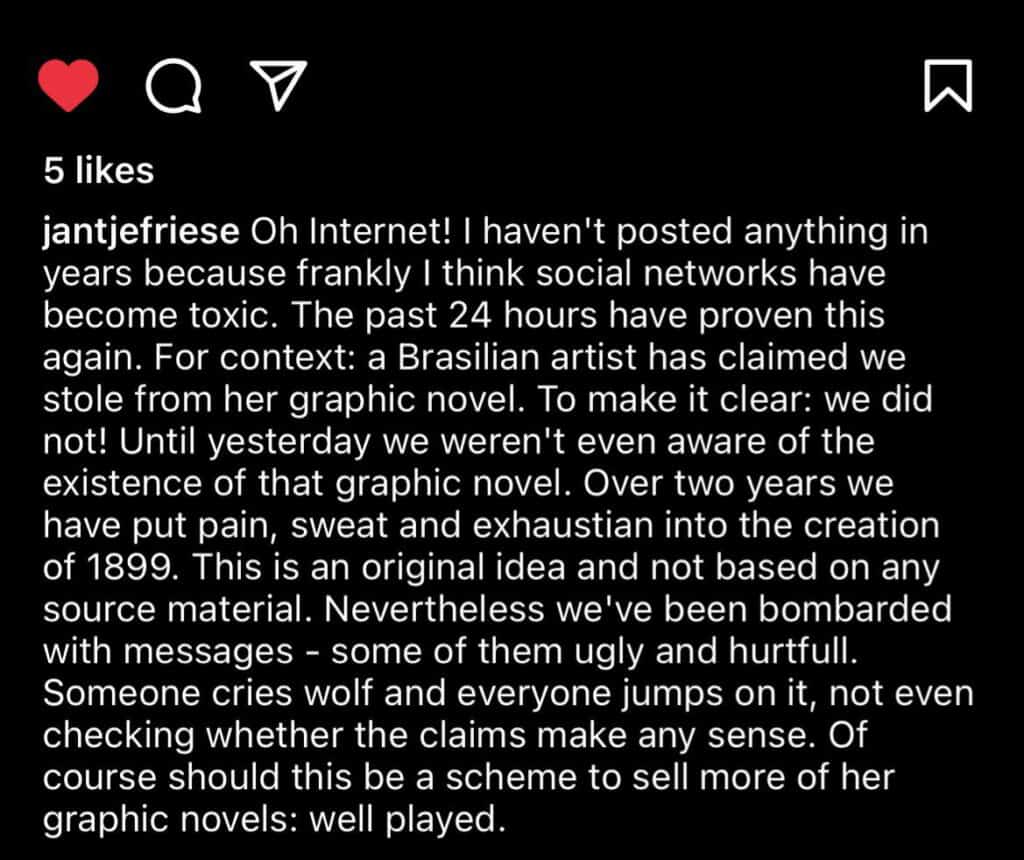Click the word 'checking' in the caption
Viewport: 1024px width, 860px height.
click(119, 735)
